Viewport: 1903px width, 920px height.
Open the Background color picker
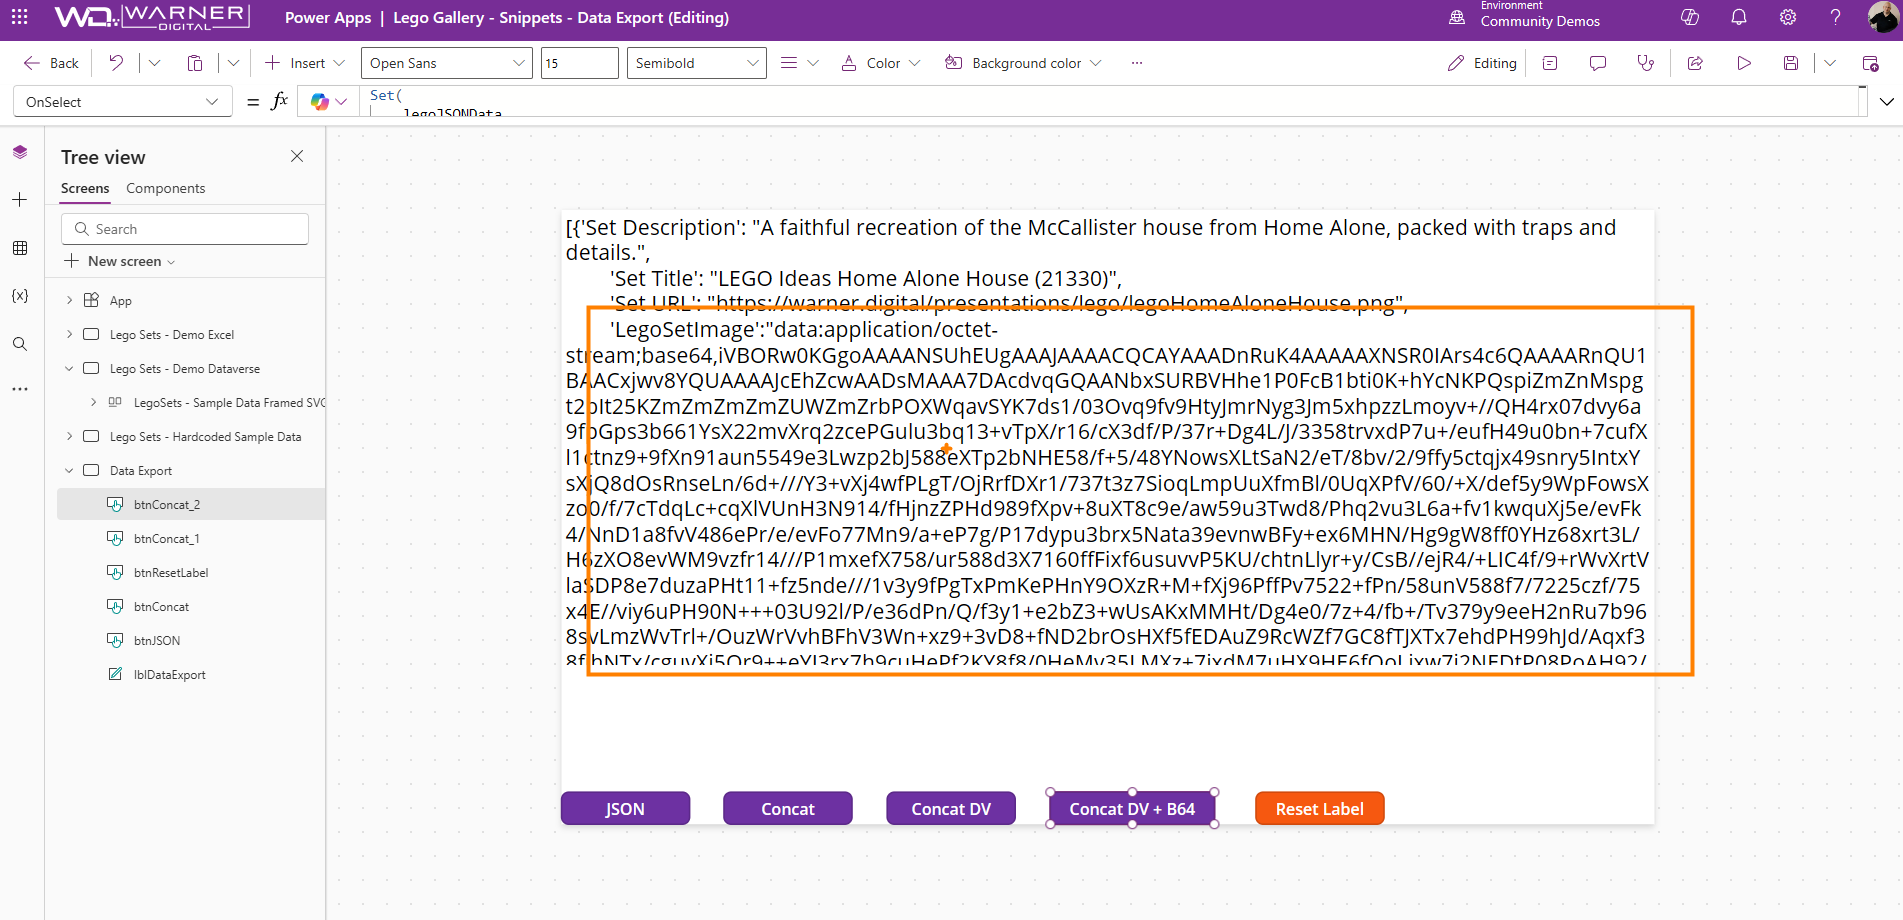(1023, 63)
